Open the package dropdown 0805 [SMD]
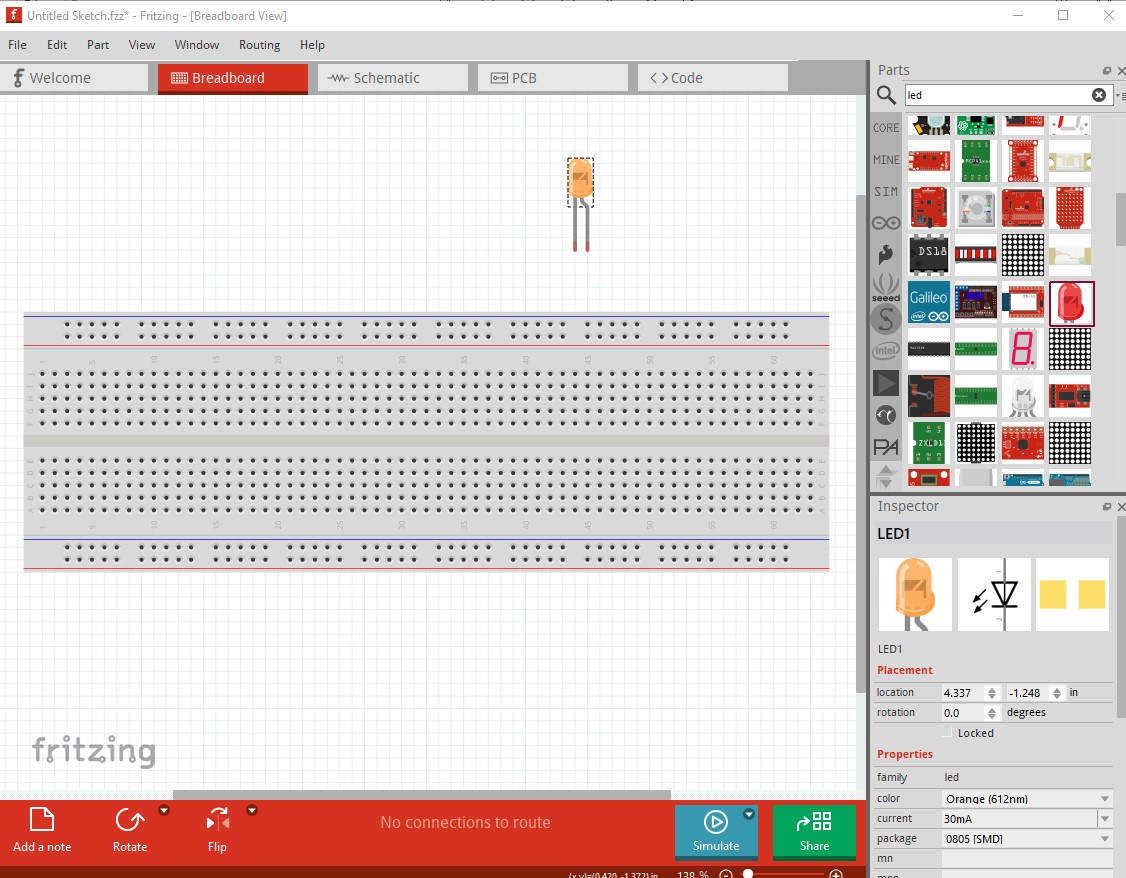The image size is (1126, 878). click(x=1027, y=839)
